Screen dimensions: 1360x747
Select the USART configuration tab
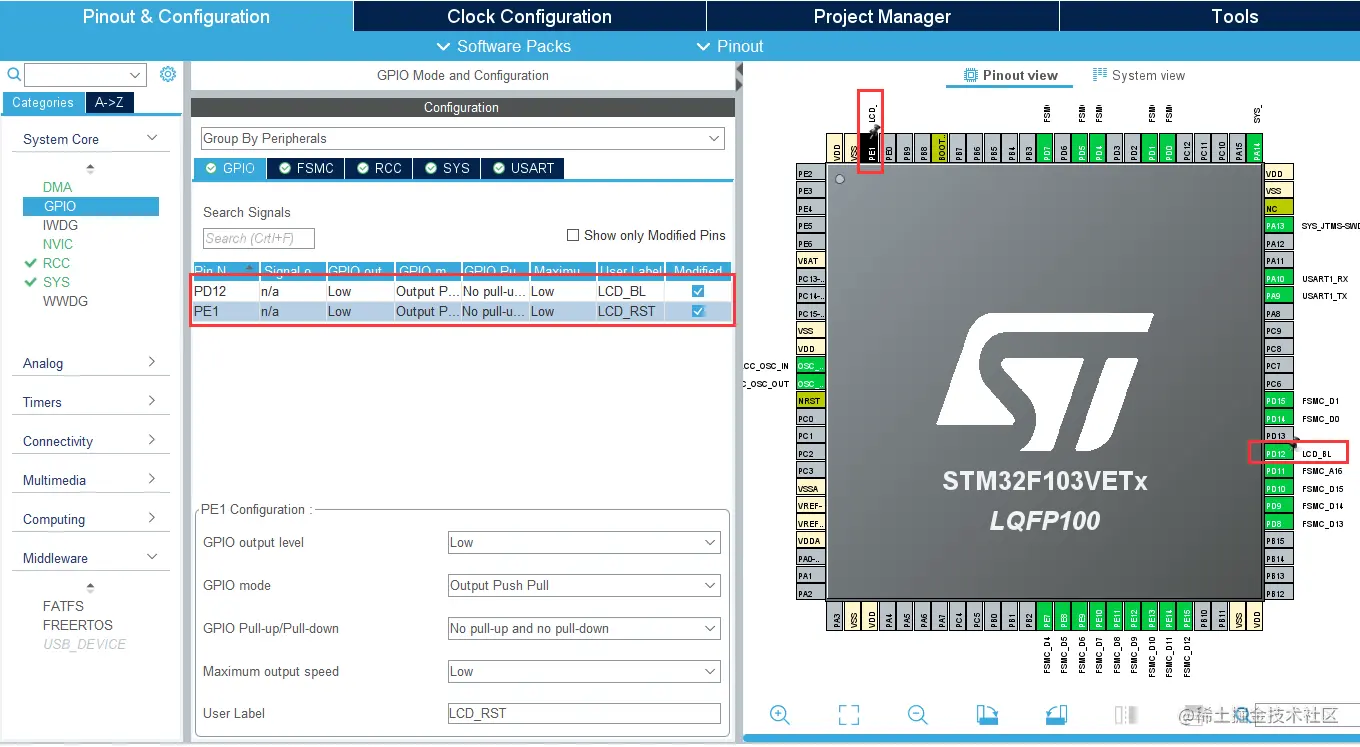point(523,168)
